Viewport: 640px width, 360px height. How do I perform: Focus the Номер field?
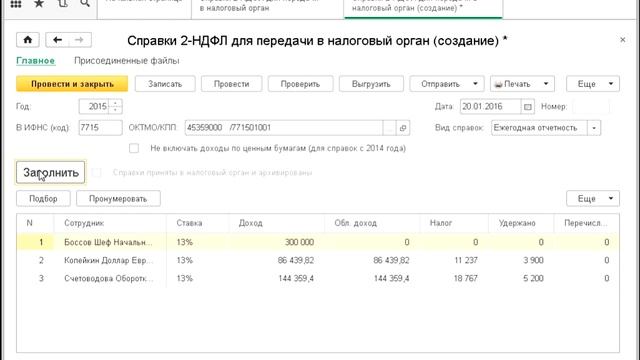[591, 107]
